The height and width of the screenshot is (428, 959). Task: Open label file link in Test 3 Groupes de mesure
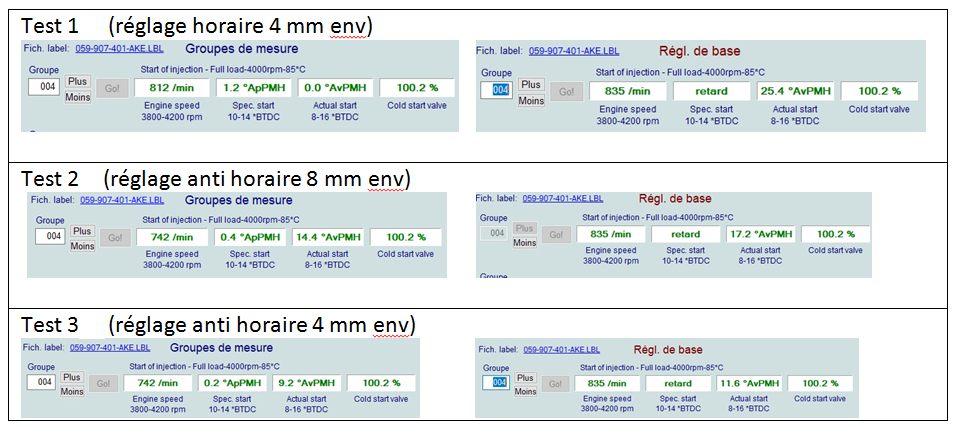point(110,348)
